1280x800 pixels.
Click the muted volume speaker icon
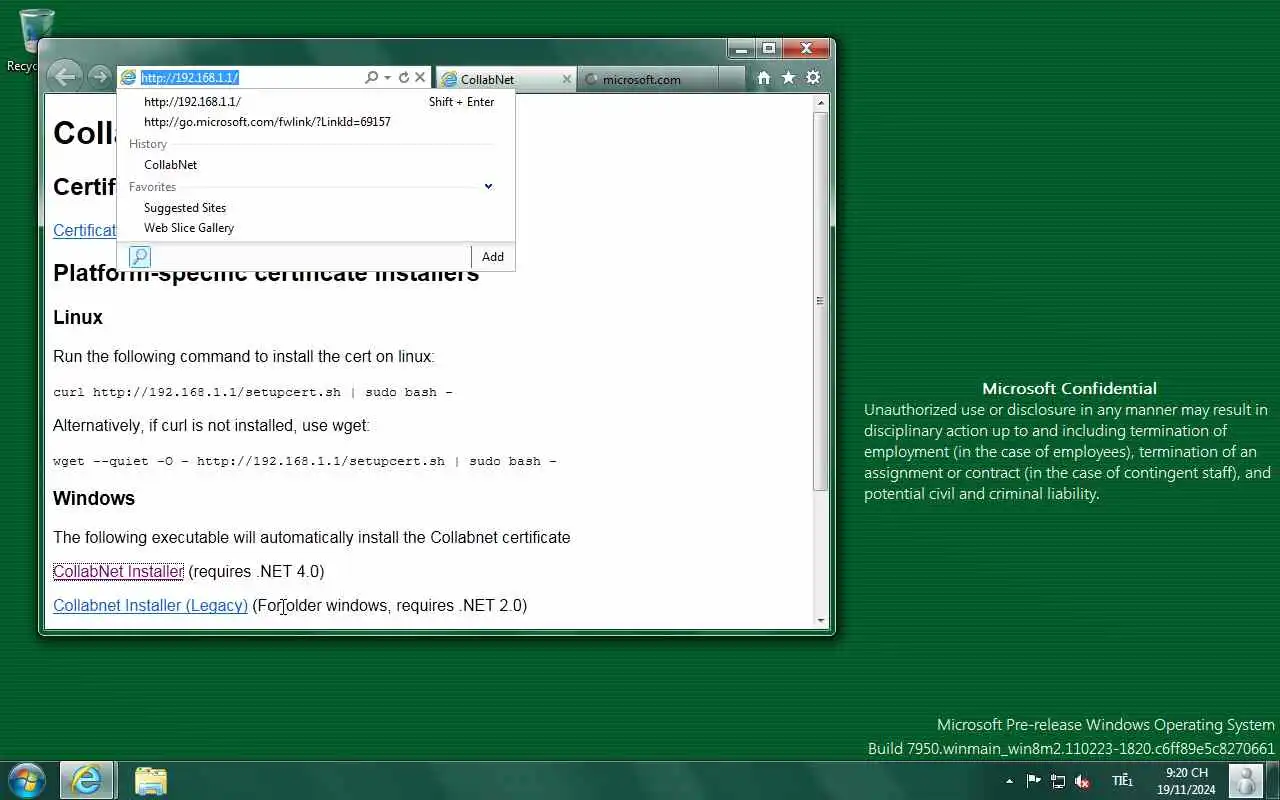1082,781
